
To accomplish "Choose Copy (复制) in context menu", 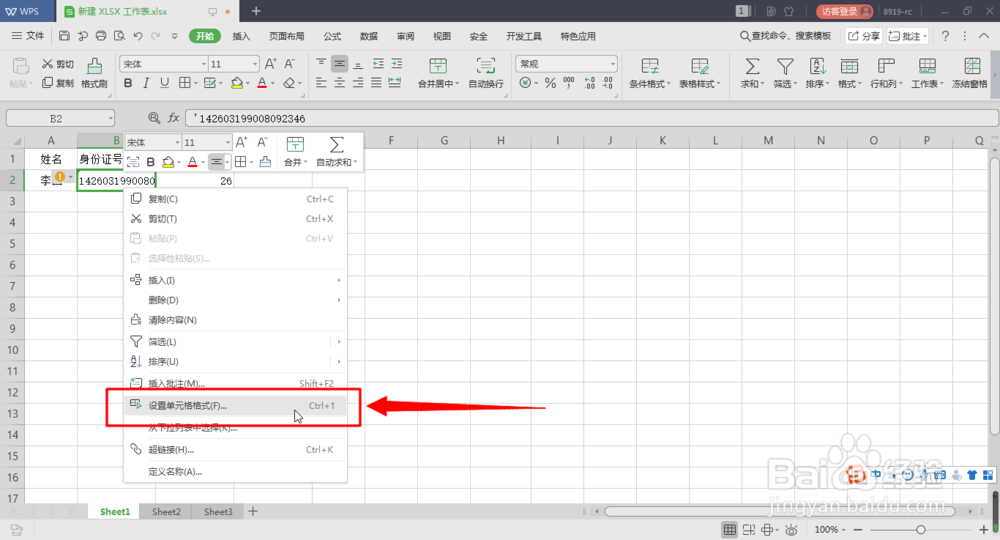I will (235, 199).
